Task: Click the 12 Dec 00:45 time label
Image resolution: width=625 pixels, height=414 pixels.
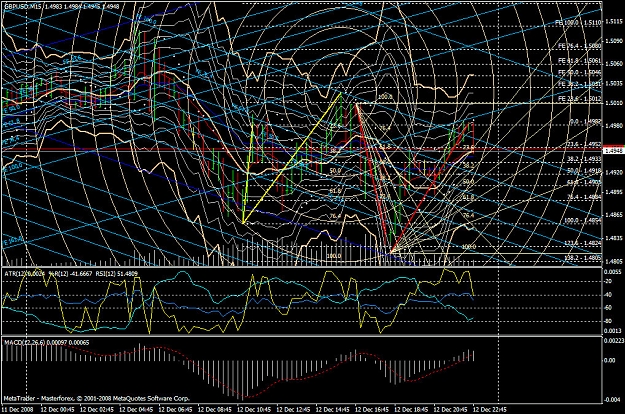Action: point(57,410)
